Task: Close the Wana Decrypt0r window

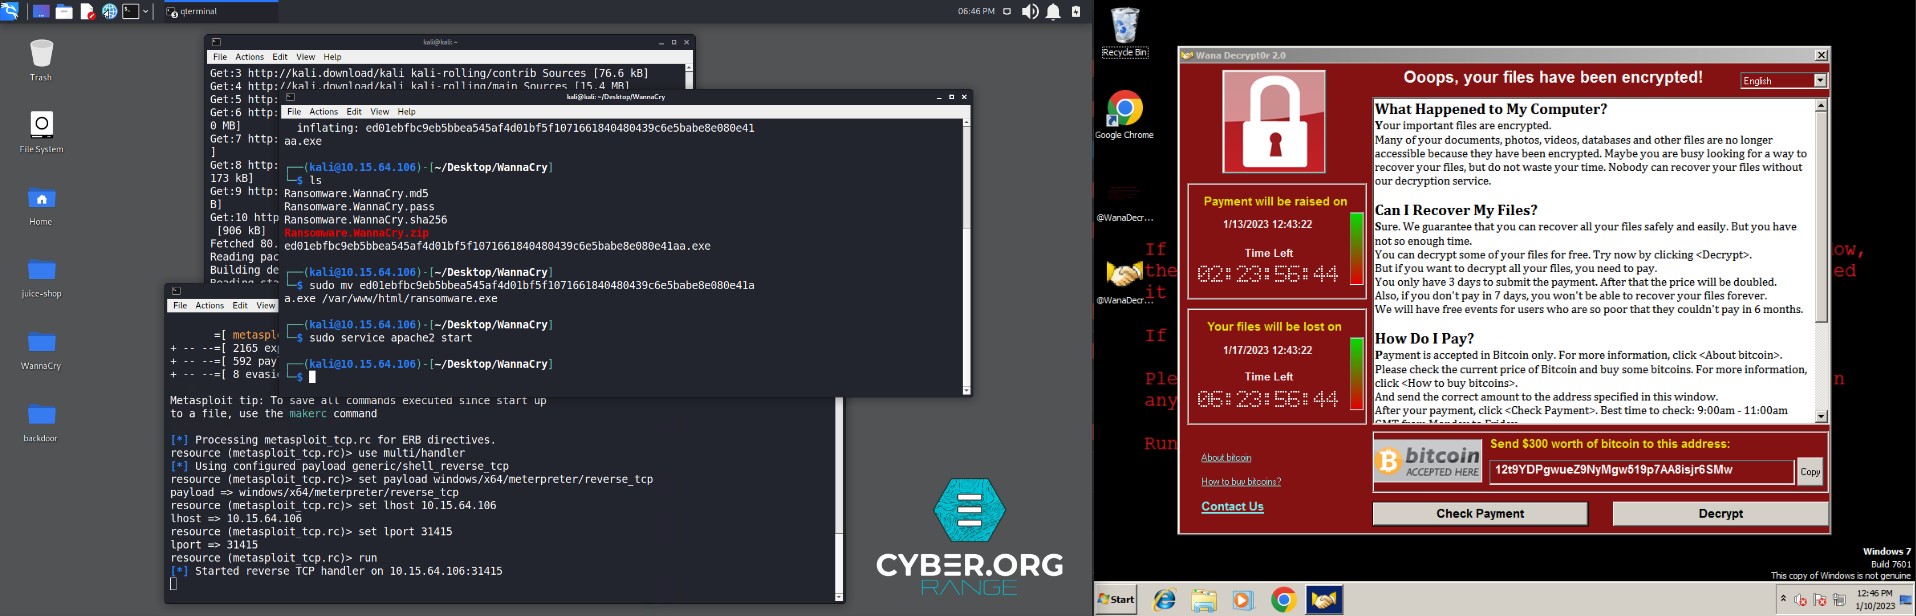Action: [1820, 55]
